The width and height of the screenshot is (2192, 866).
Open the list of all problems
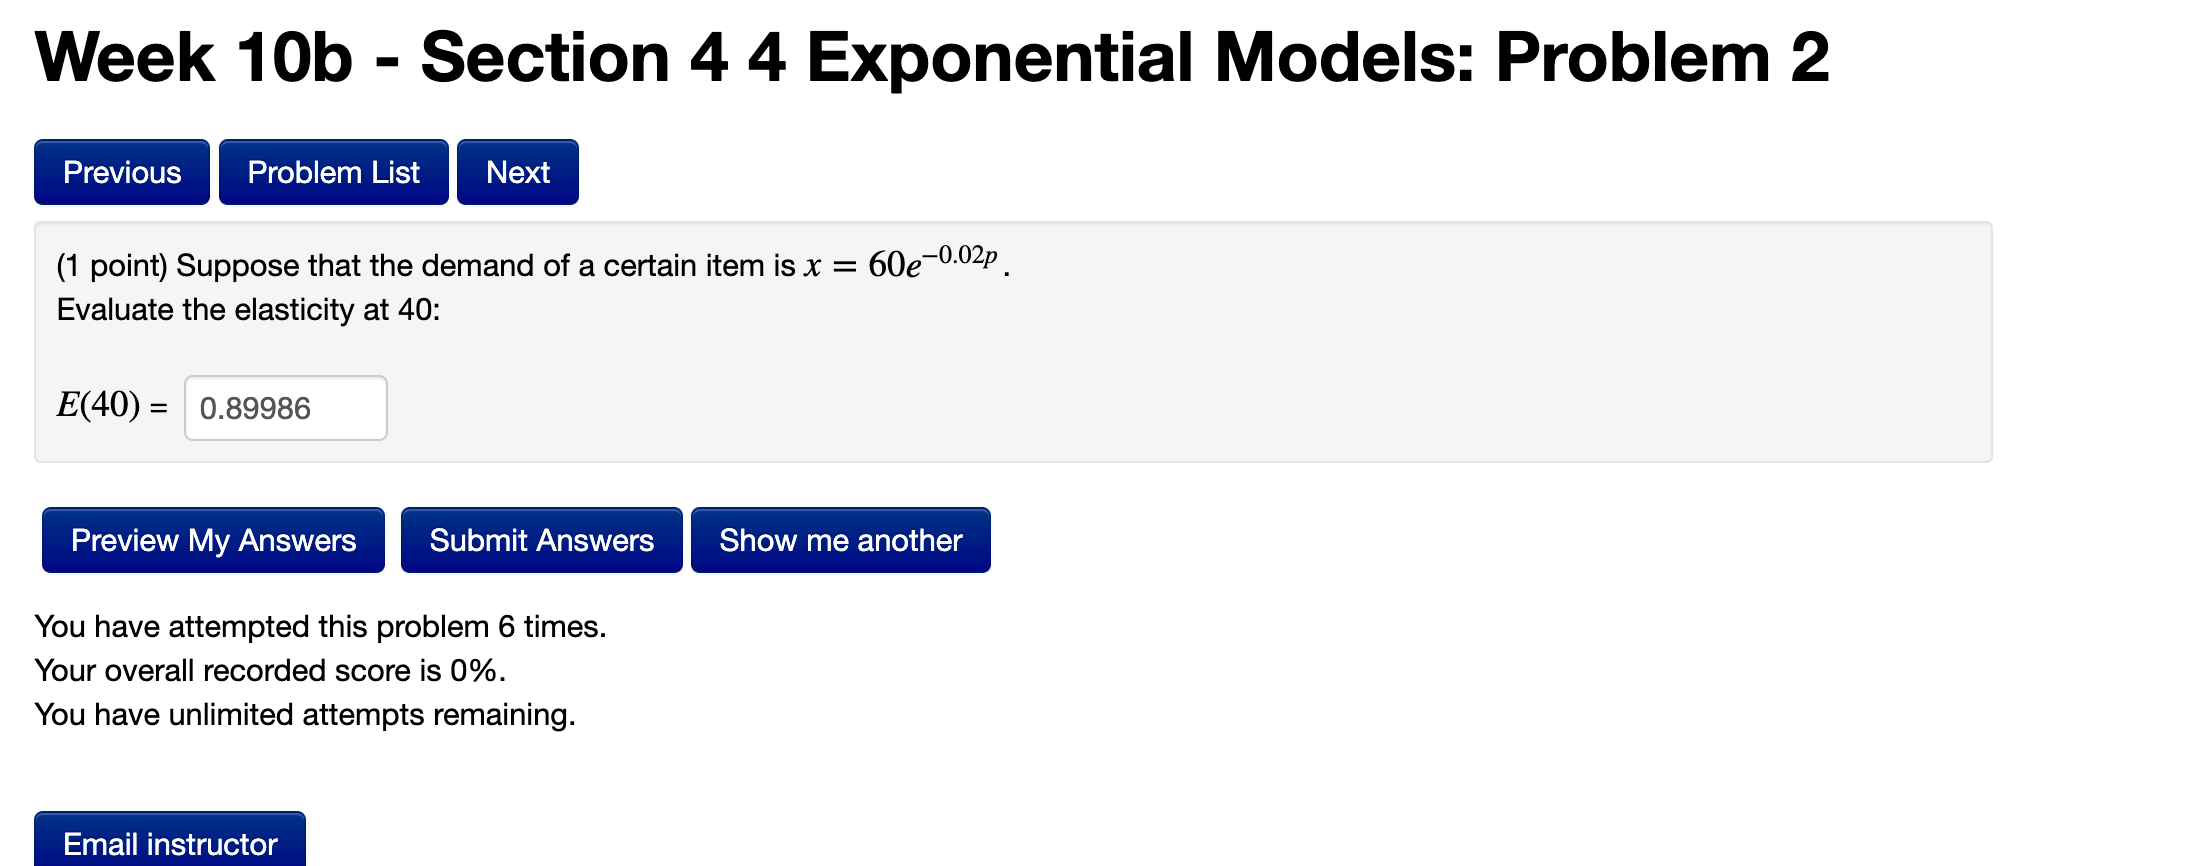(333, 172)
